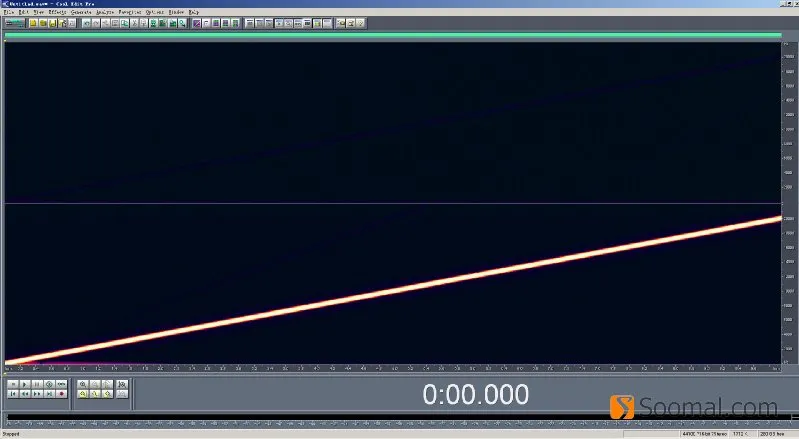Start playback with the Play button
This screenshot has height=439, width=799.
click(25, 385)
